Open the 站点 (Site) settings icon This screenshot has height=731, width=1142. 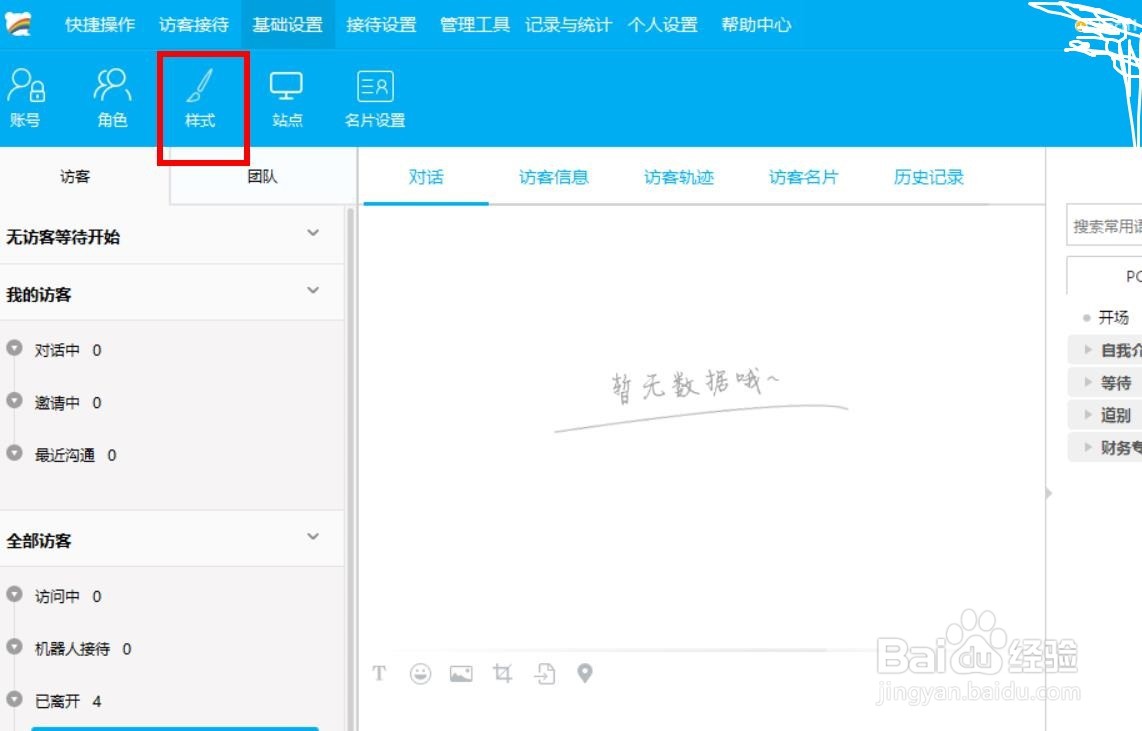coord(287,97)
